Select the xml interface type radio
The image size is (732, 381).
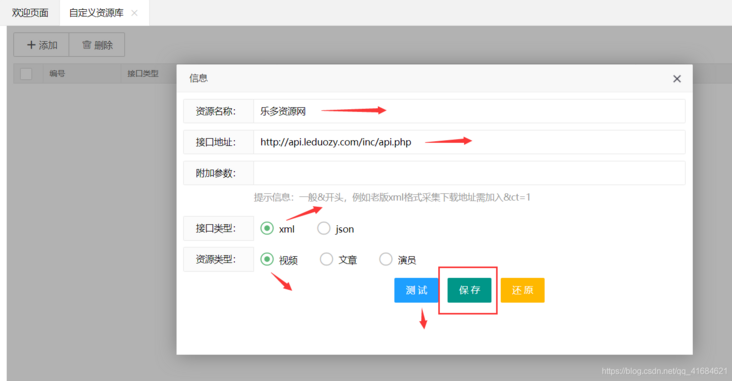267,228
